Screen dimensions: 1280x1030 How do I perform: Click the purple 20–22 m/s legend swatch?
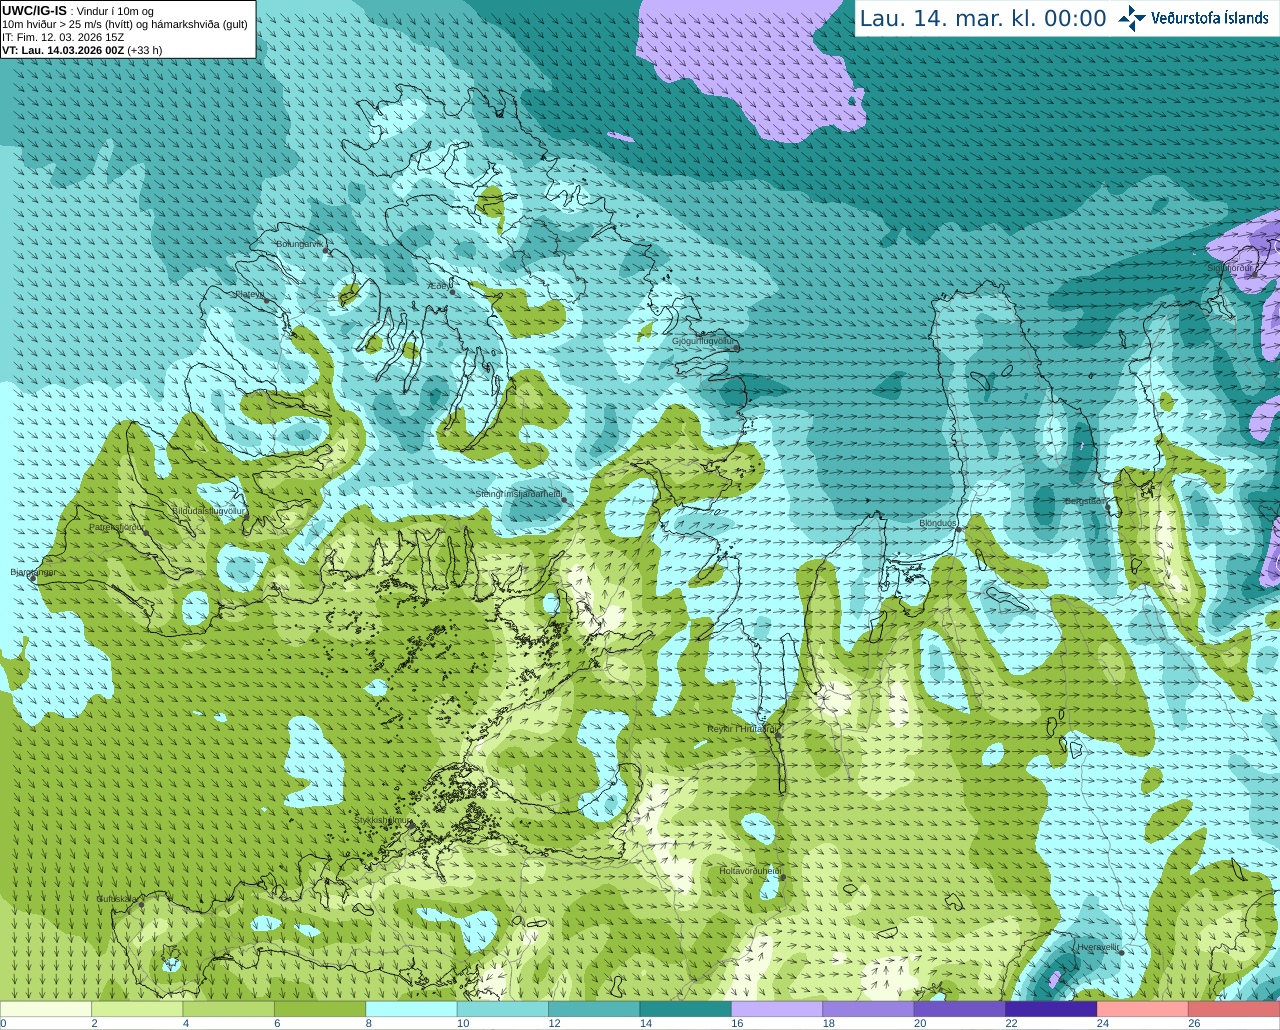click(960, 1009)
